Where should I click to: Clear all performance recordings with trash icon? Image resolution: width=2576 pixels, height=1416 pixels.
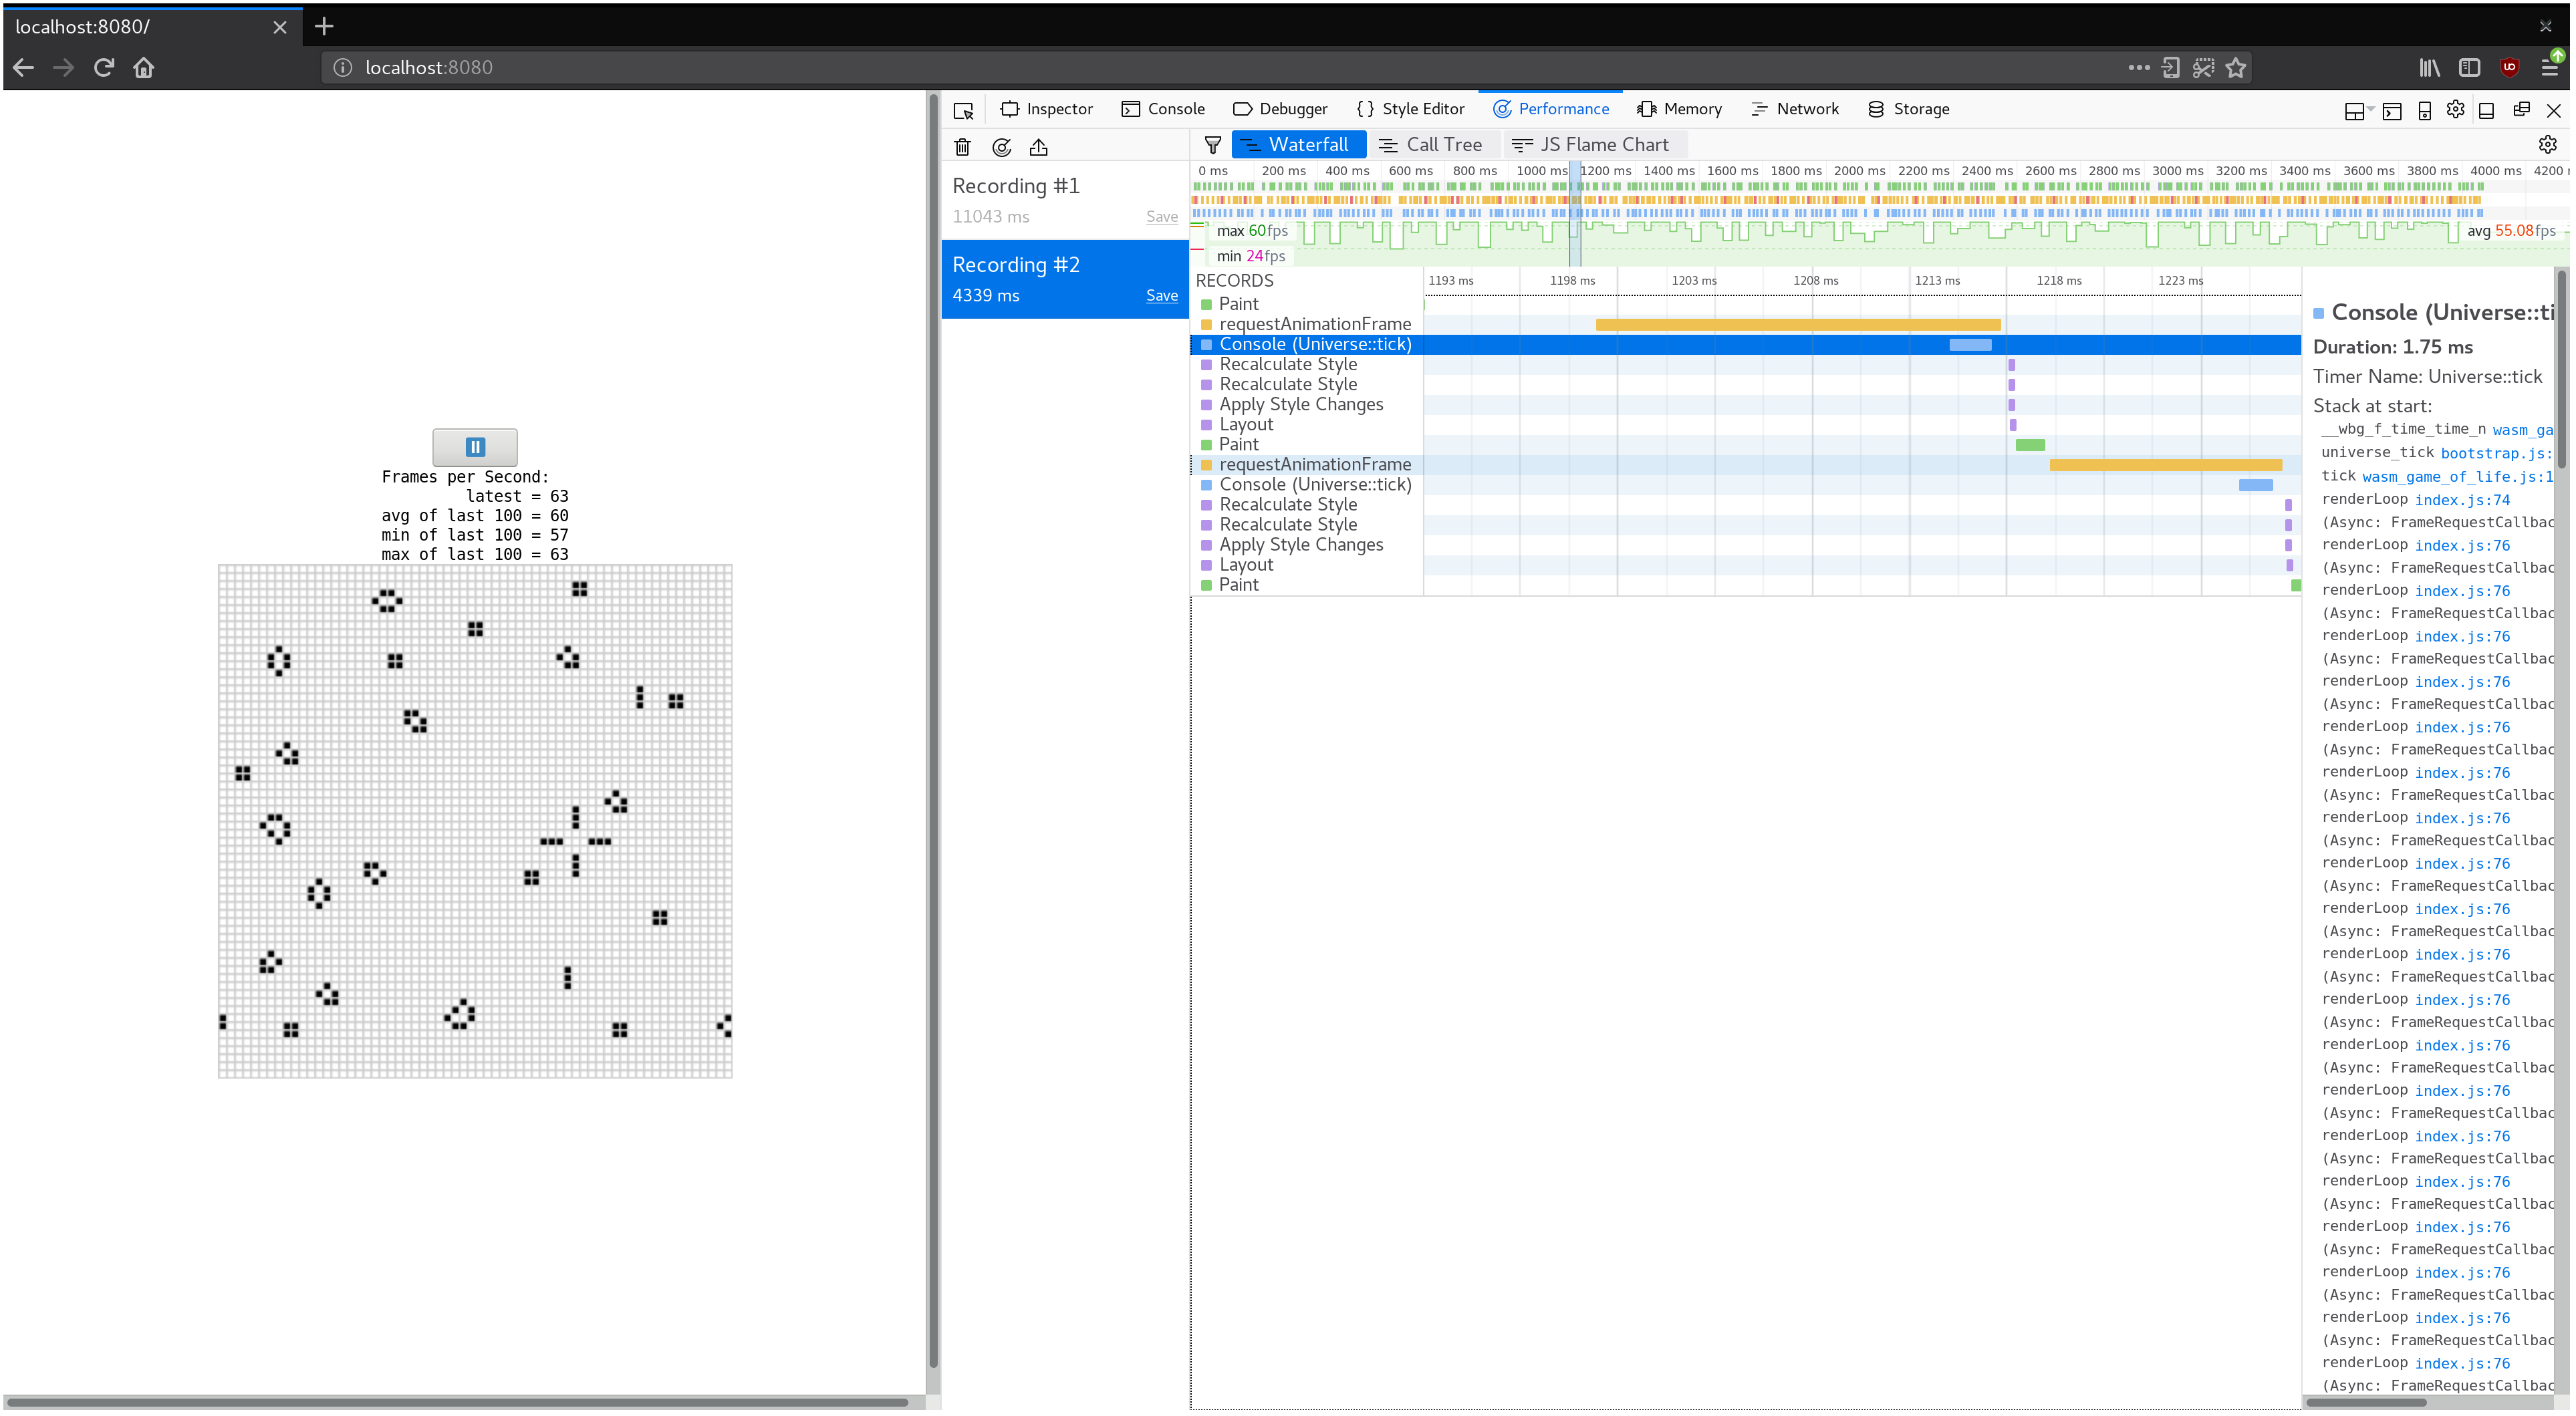[963, 147]
